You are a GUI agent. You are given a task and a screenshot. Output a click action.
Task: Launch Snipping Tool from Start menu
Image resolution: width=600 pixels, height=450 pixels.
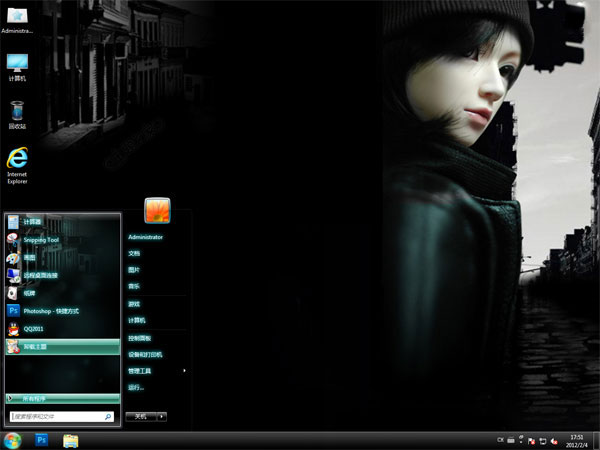(x=63, y=240)
